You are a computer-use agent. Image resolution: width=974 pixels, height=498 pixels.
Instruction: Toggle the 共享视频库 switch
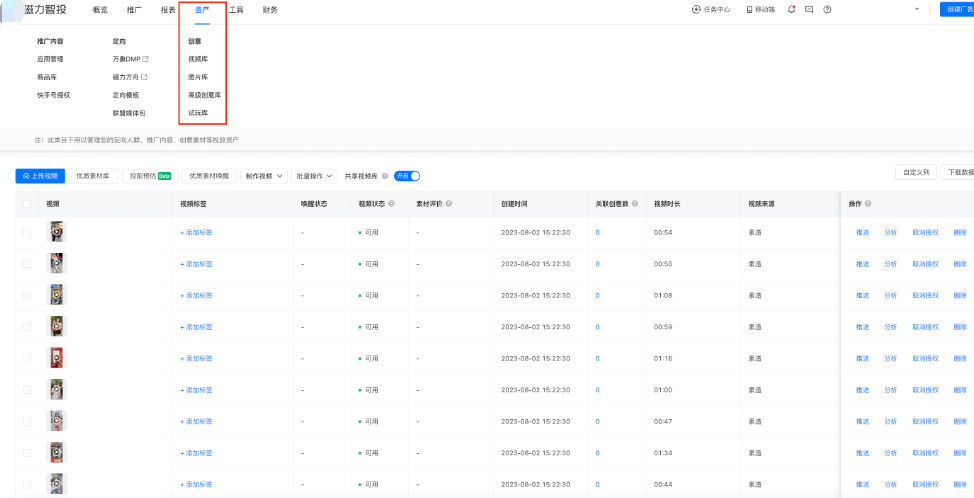(x=407, y=176)
